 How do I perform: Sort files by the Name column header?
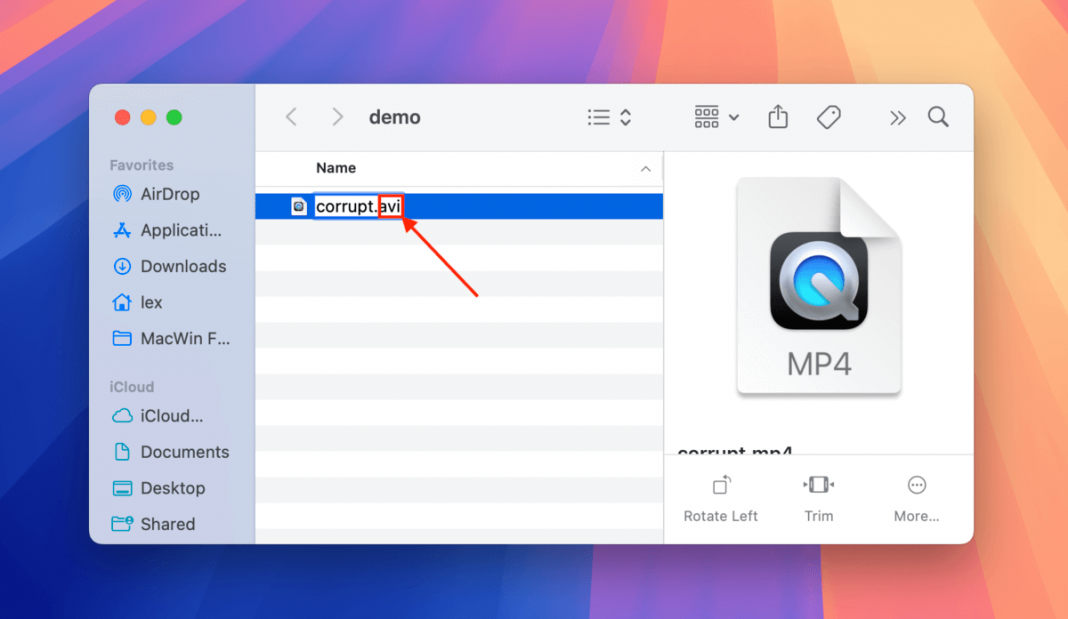click(336, 168)
